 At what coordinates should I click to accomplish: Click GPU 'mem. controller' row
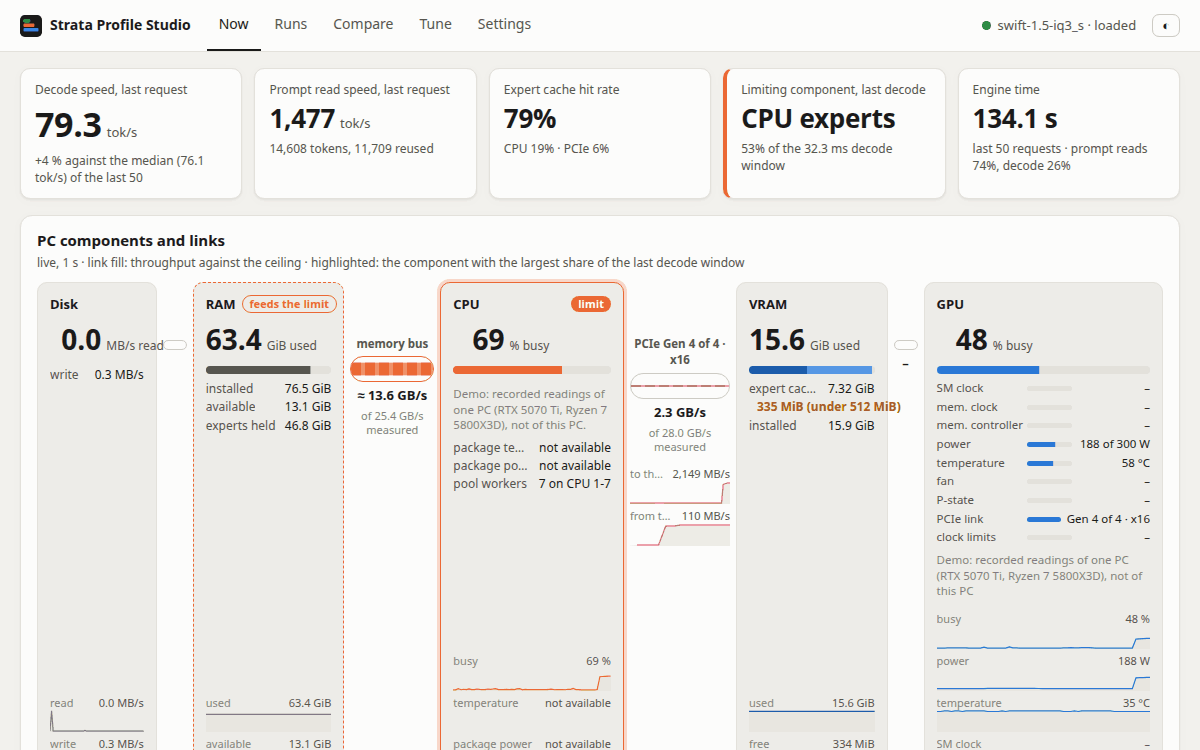click(1043, 425)
